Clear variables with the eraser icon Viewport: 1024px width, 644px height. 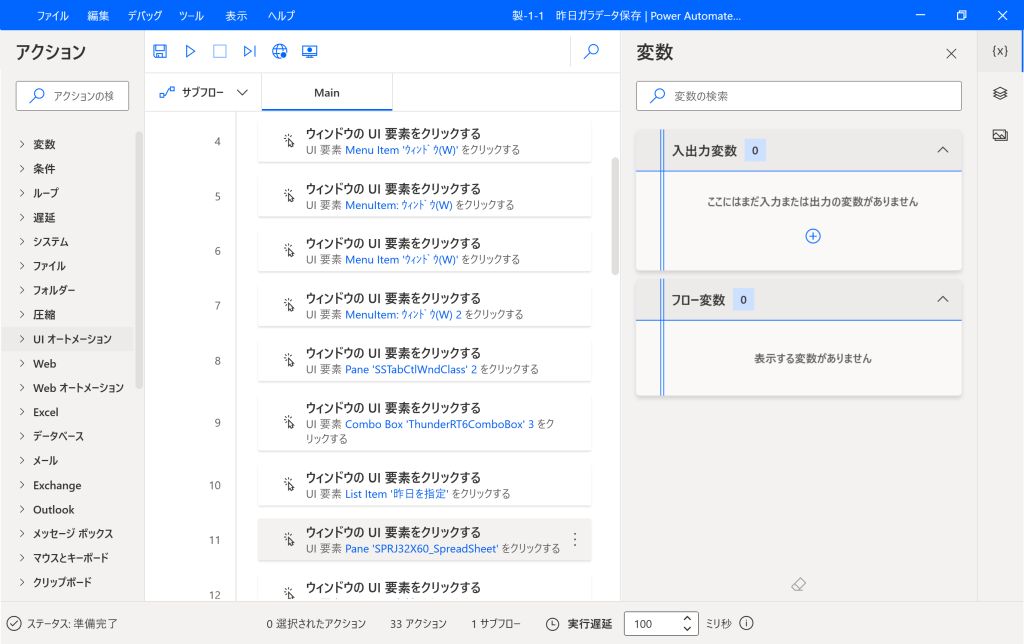(799, 585)
